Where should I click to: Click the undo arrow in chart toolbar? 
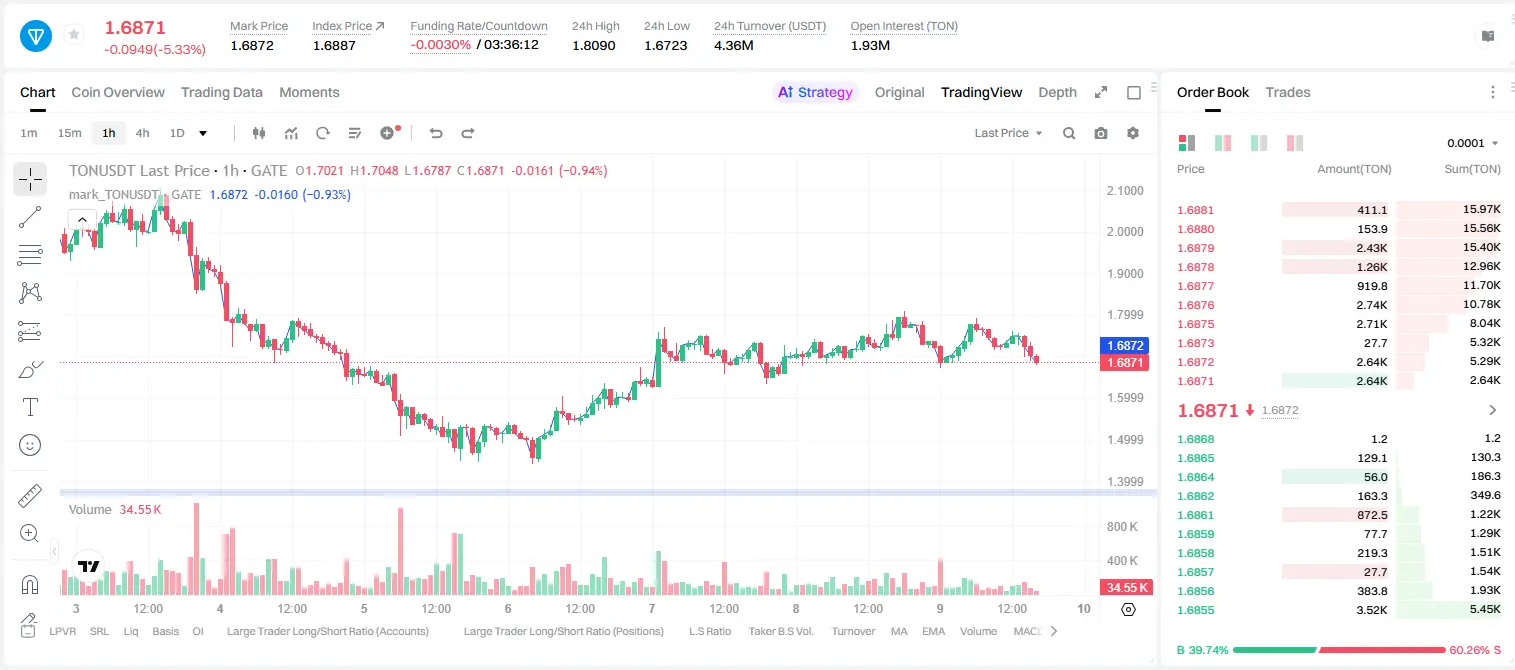click(x=436, y=133)
